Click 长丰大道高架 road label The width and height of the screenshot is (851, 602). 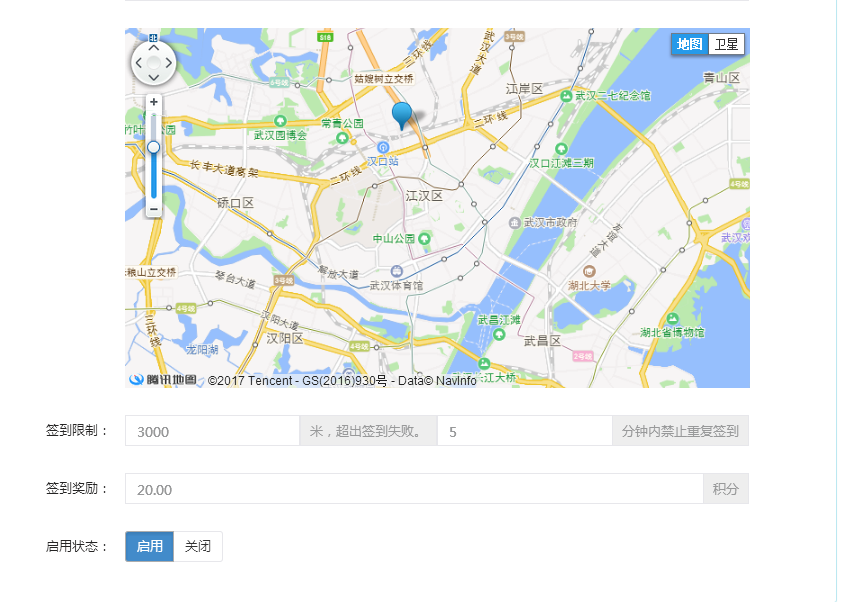click(224, 169)
